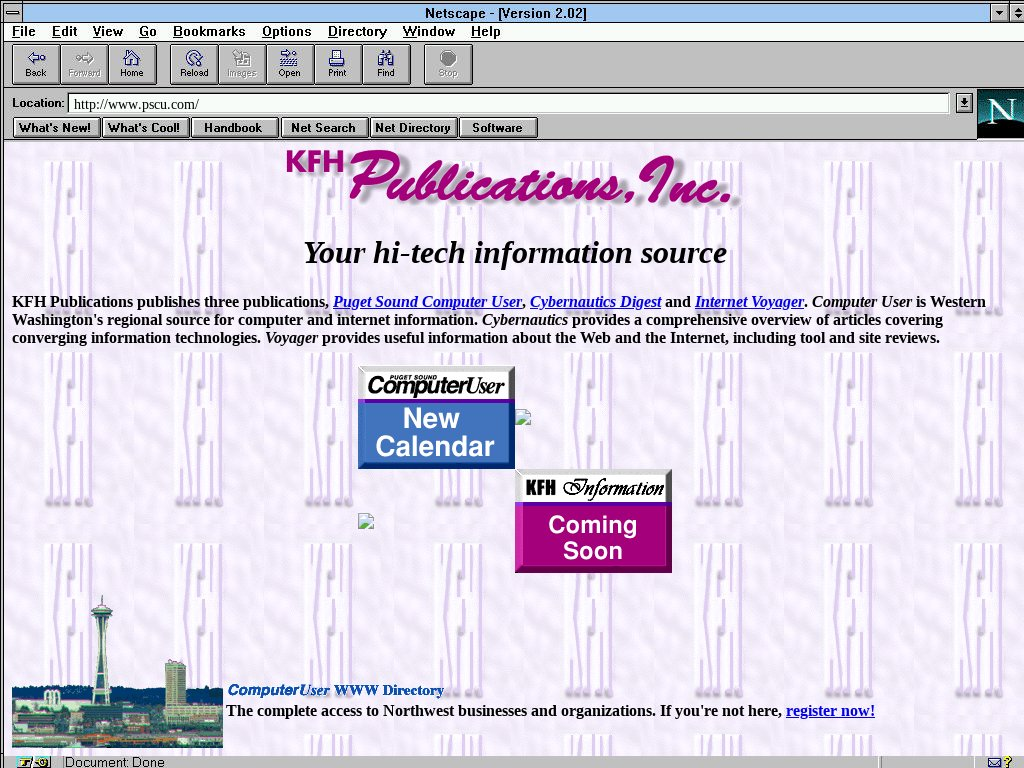Open the Options menu

click(x=286, y=32)
